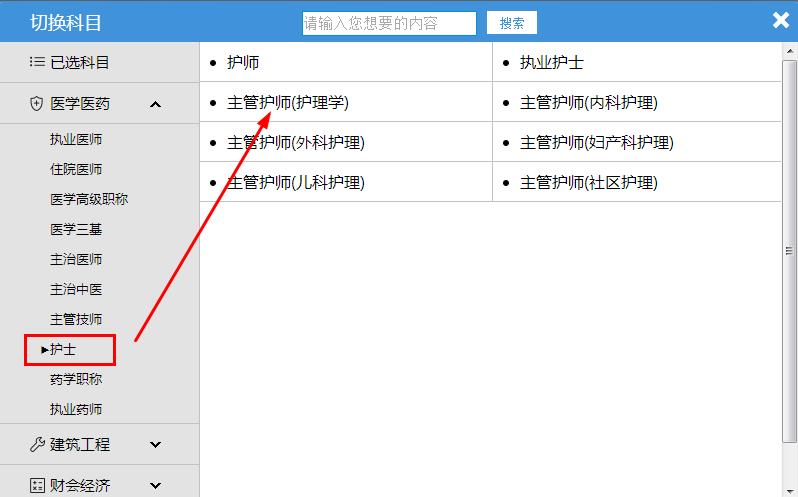Image resolution: width=798 pixels, height=497 pixels.
Task: Select 主管护师(妇产科护理) subject
Action: coord(596,142)
